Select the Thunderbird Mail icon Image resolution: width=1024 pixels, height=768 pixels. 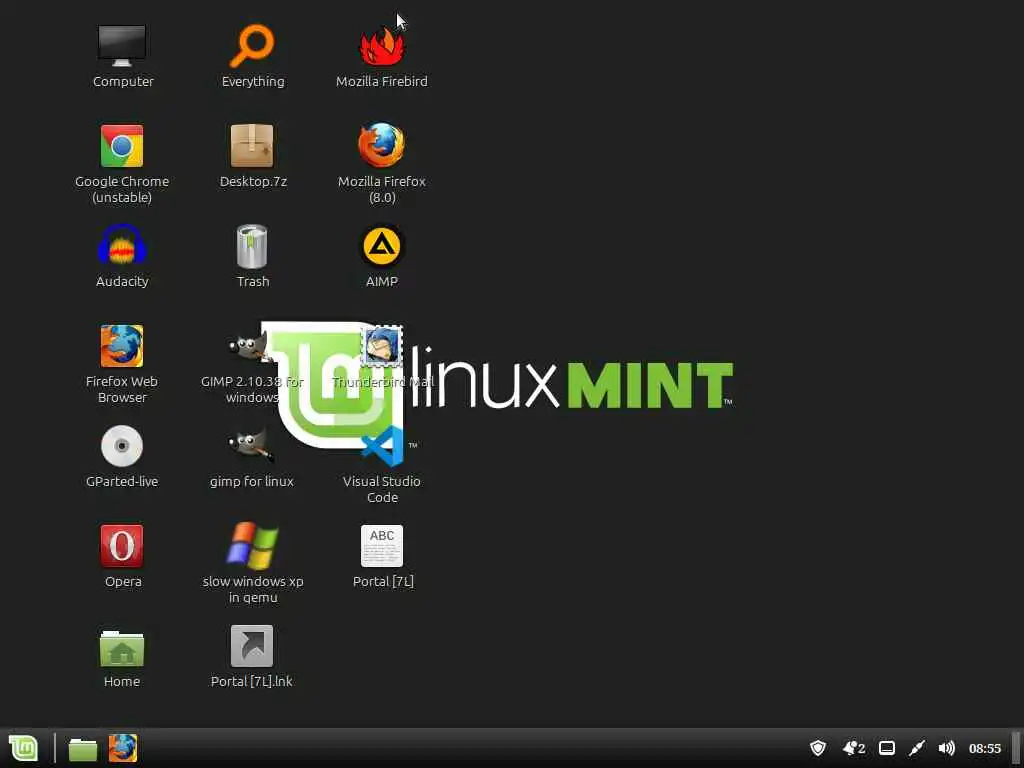382,345
